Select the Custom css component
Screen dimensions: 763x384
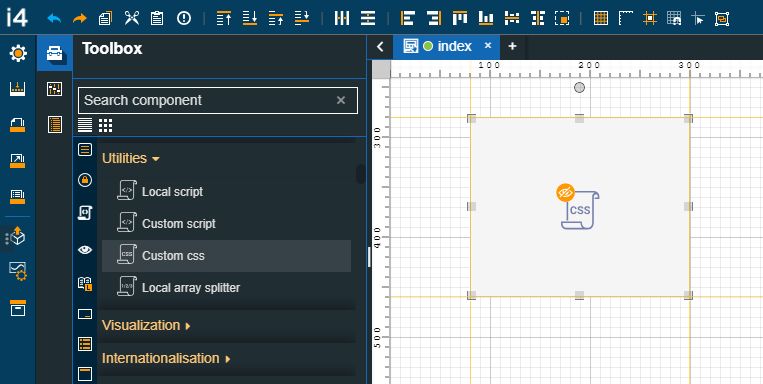pyautogui.click(x=226, y=256)
